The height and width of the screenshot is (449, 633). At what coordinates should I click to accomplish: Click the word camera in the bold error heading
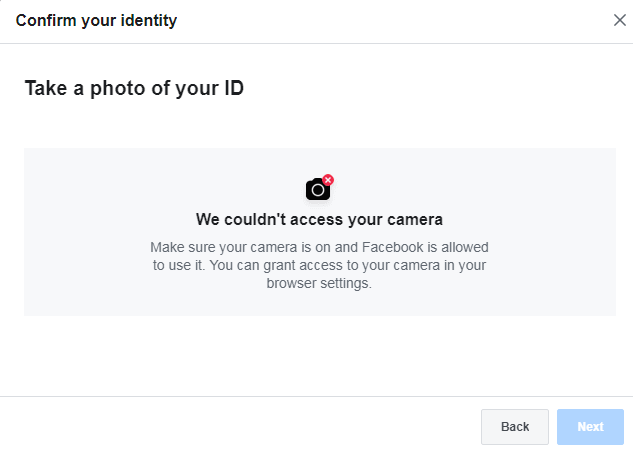415,220
